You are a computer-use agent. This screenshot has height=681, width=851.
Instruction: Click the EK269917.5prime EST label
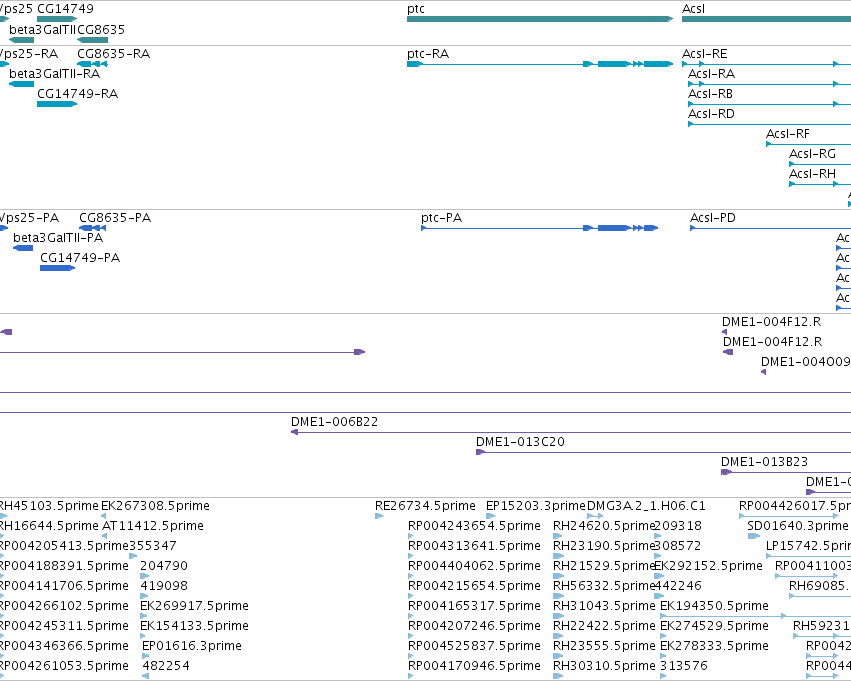(194, 606)
